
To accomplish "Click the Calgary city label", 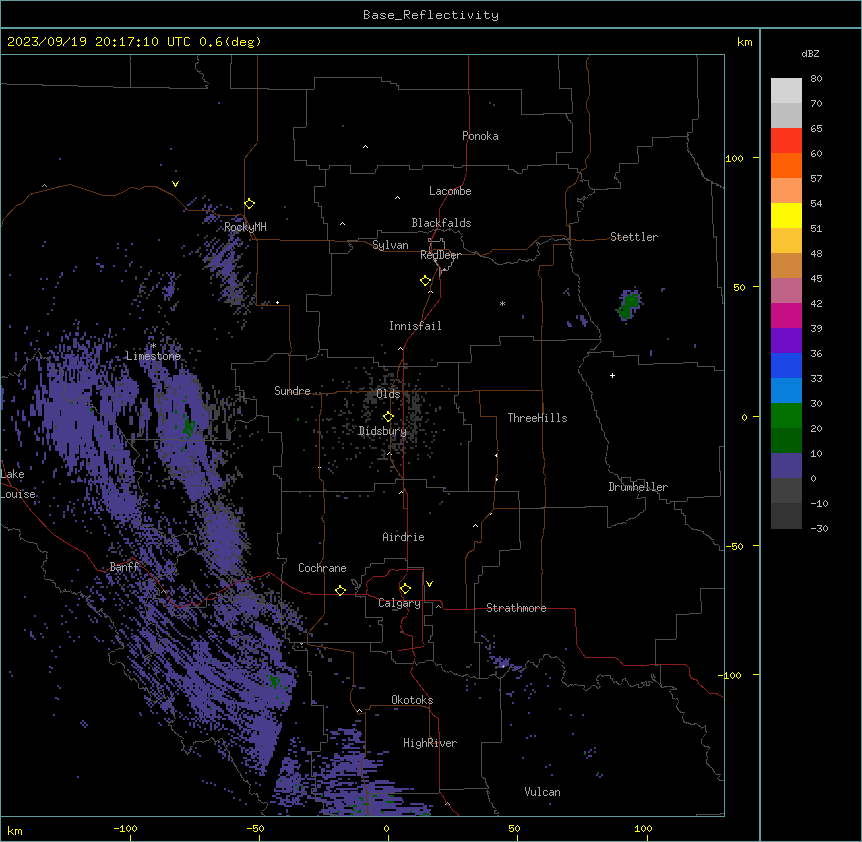I will (x=400, y=603).
